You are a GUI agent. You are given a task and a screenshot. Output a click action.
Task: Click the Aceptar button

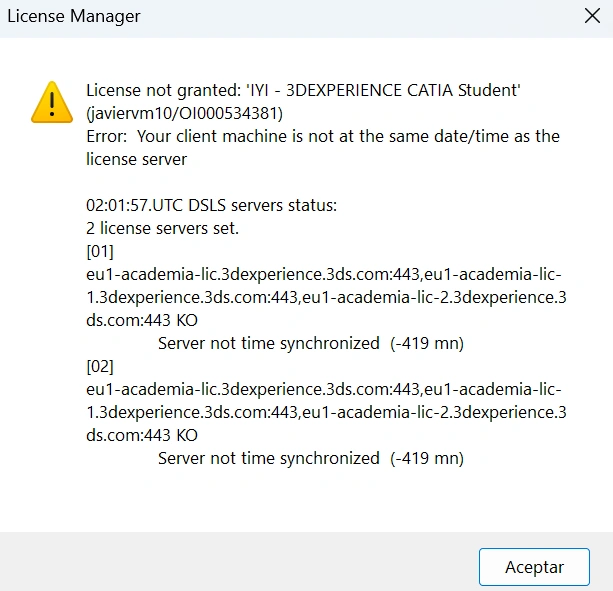tap(534, 567)
